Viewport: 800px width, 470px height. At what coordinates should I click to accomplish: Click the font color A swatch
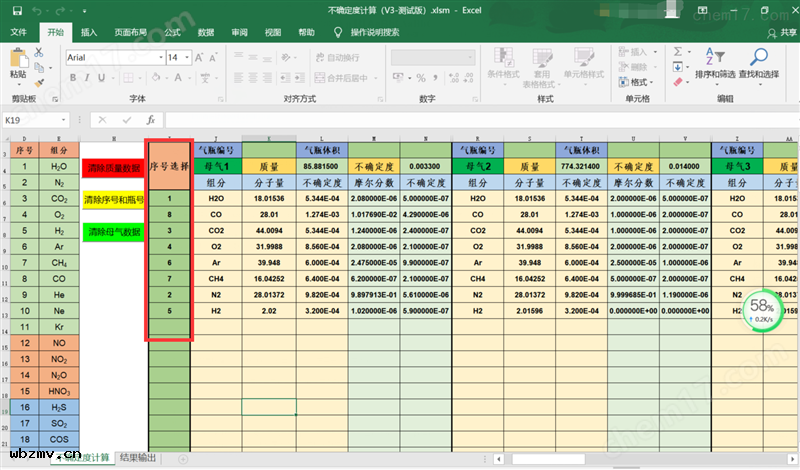coord(180,78)
